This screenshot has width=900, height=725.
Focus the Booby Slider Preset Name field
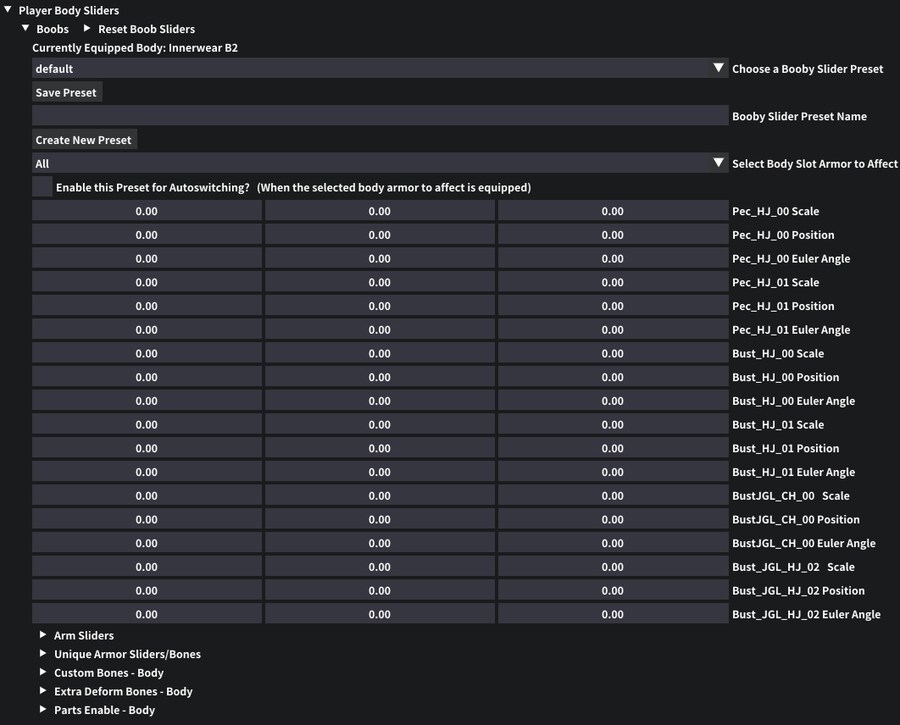tap(379, 116)
